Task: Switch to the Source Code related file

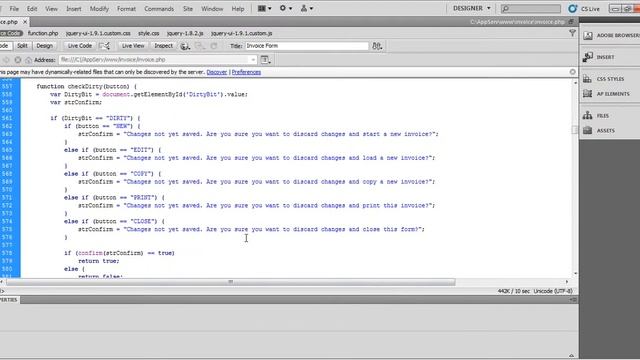Action: point(11,33)
